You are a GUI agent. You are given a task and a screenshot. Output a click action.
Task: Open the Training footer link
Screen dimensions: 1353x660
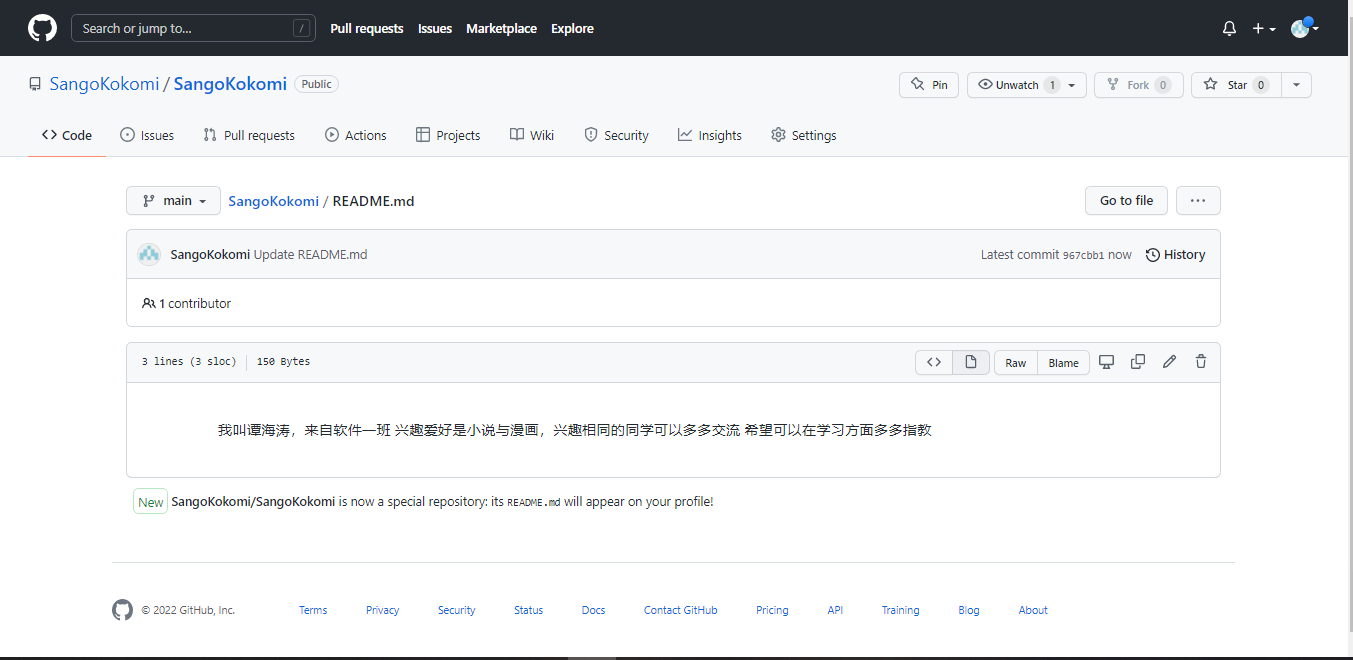[x=901, y=610]
